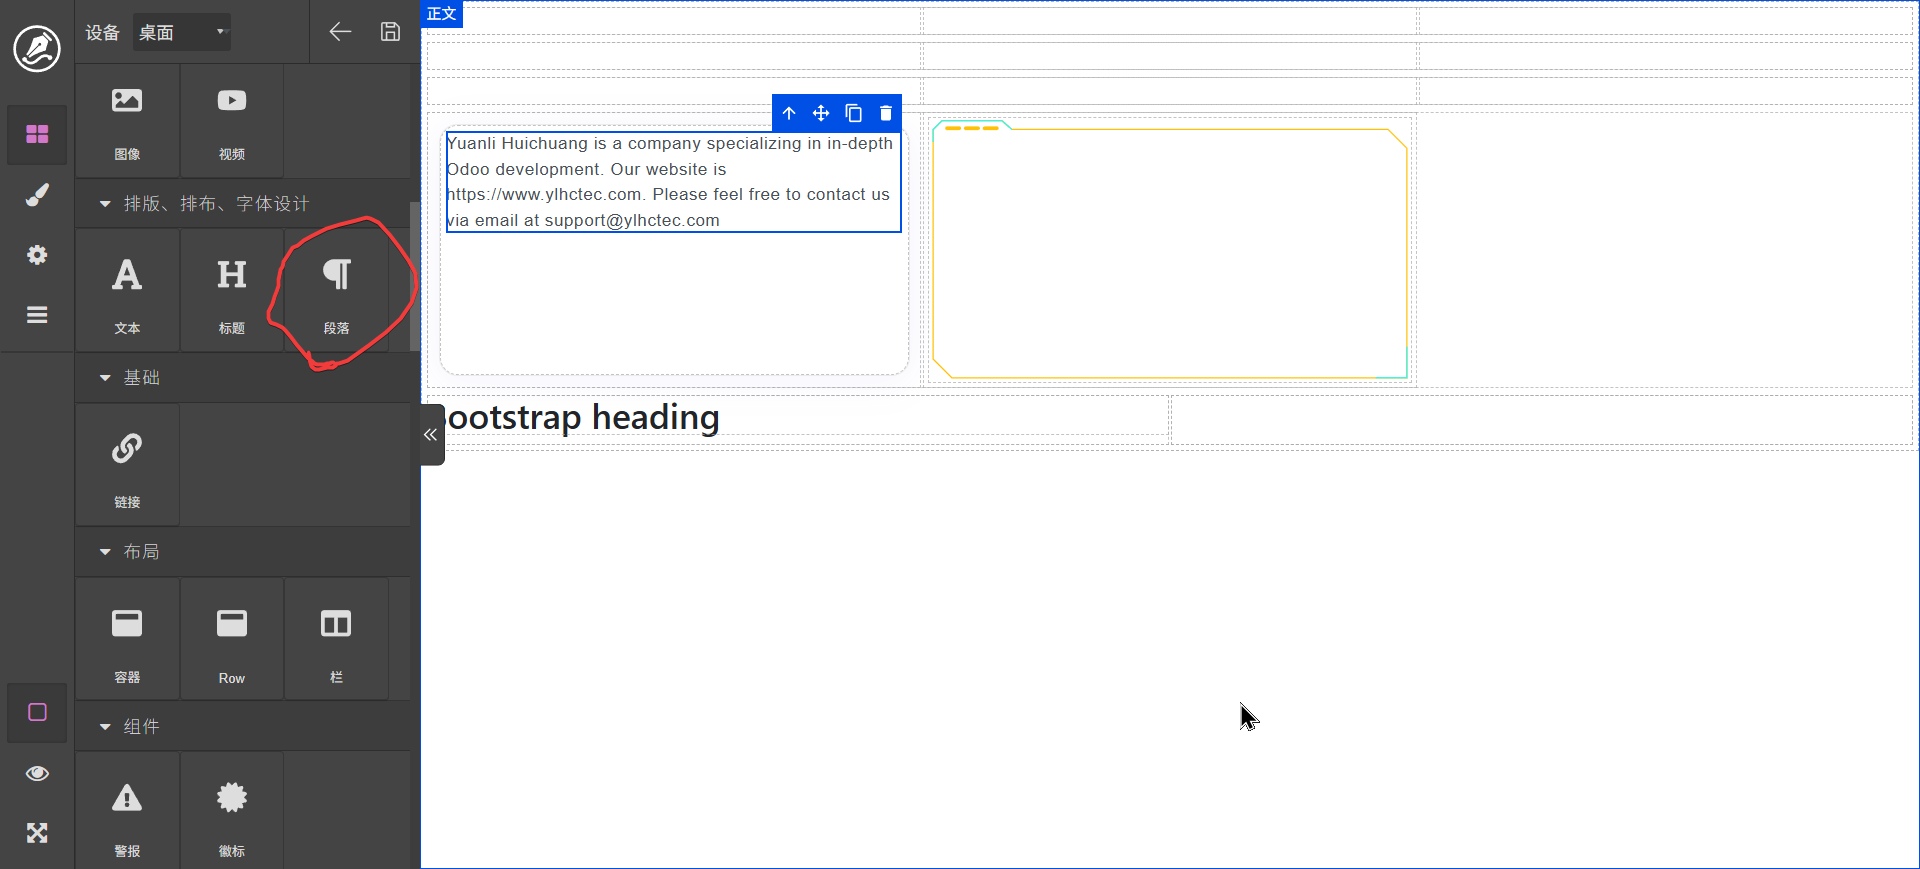This screenshot has width=1920, height=869.
Task: Select the Video (视频) block
Action: click(x=231, y=121)
